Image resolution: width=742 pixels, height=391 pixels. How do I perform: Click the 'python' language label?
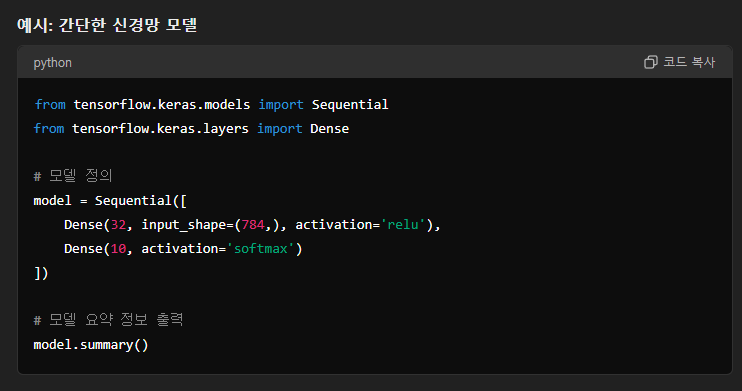53,62
